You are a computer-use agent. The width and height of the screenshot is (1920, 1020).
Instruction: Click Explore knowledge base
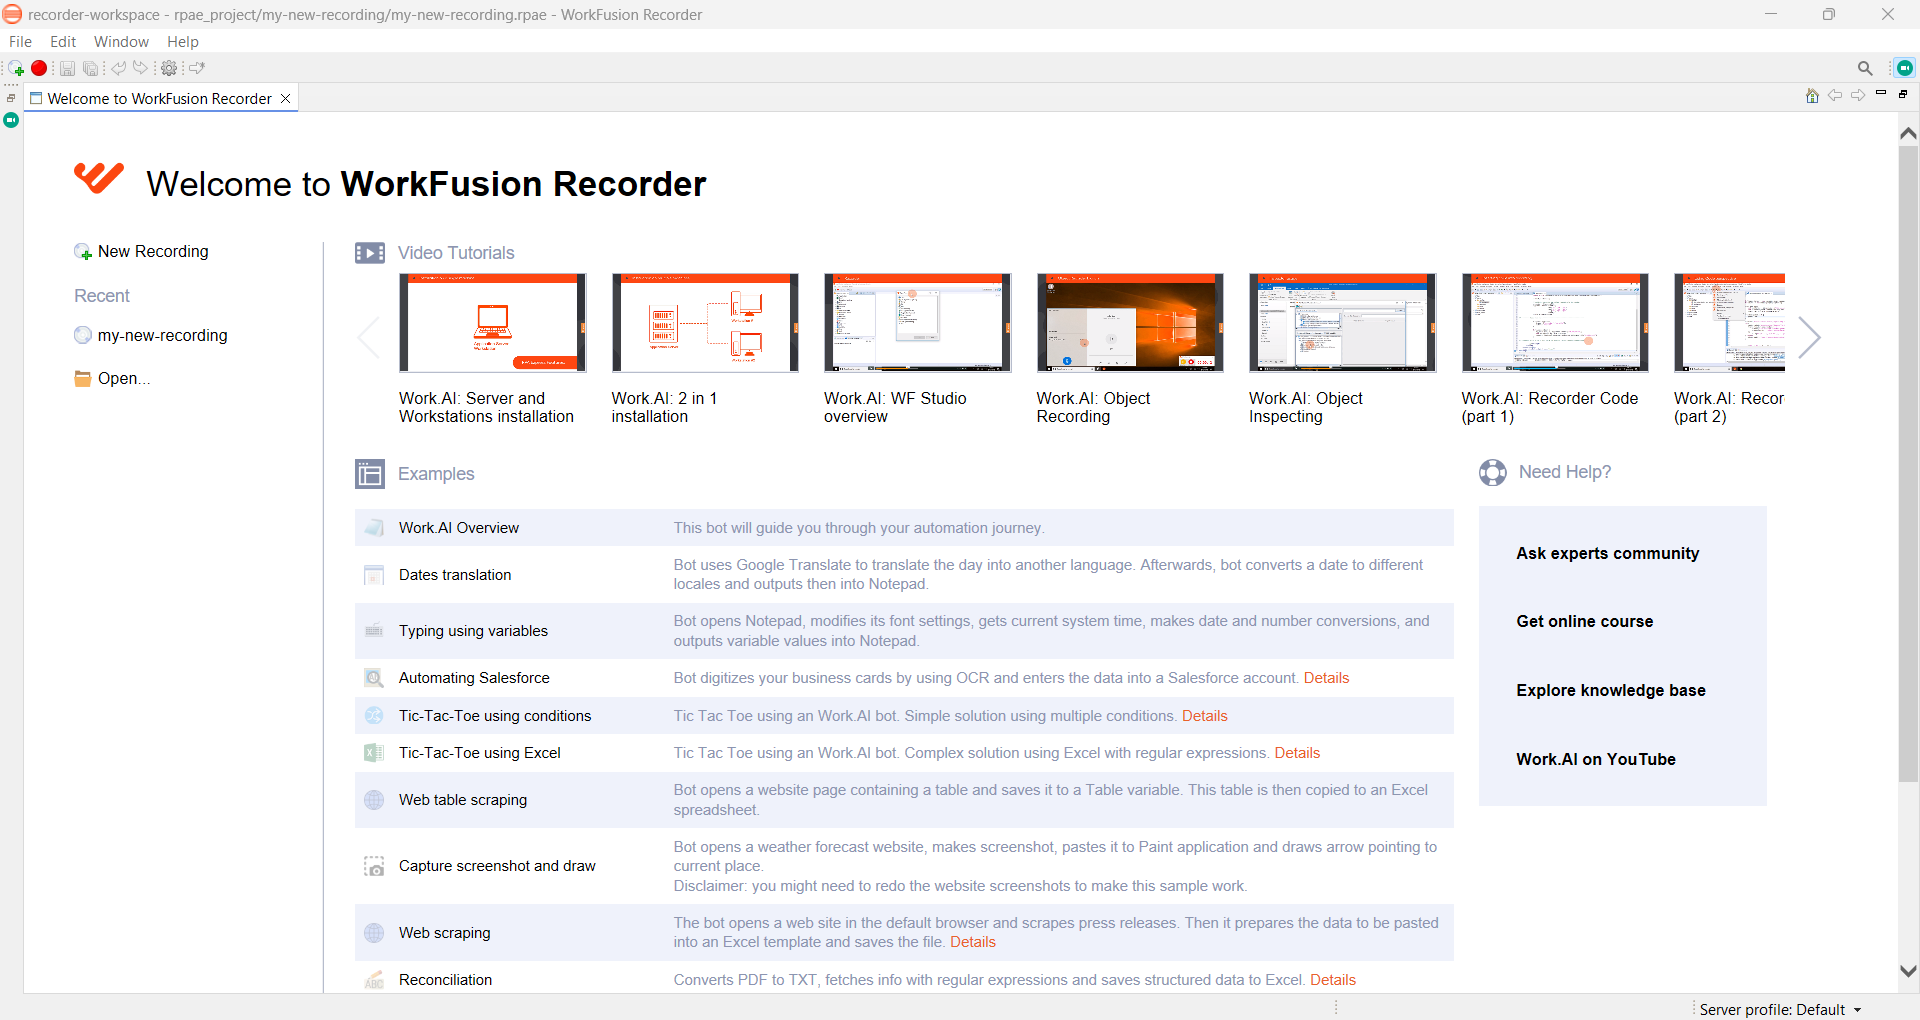pos(1610,690)
